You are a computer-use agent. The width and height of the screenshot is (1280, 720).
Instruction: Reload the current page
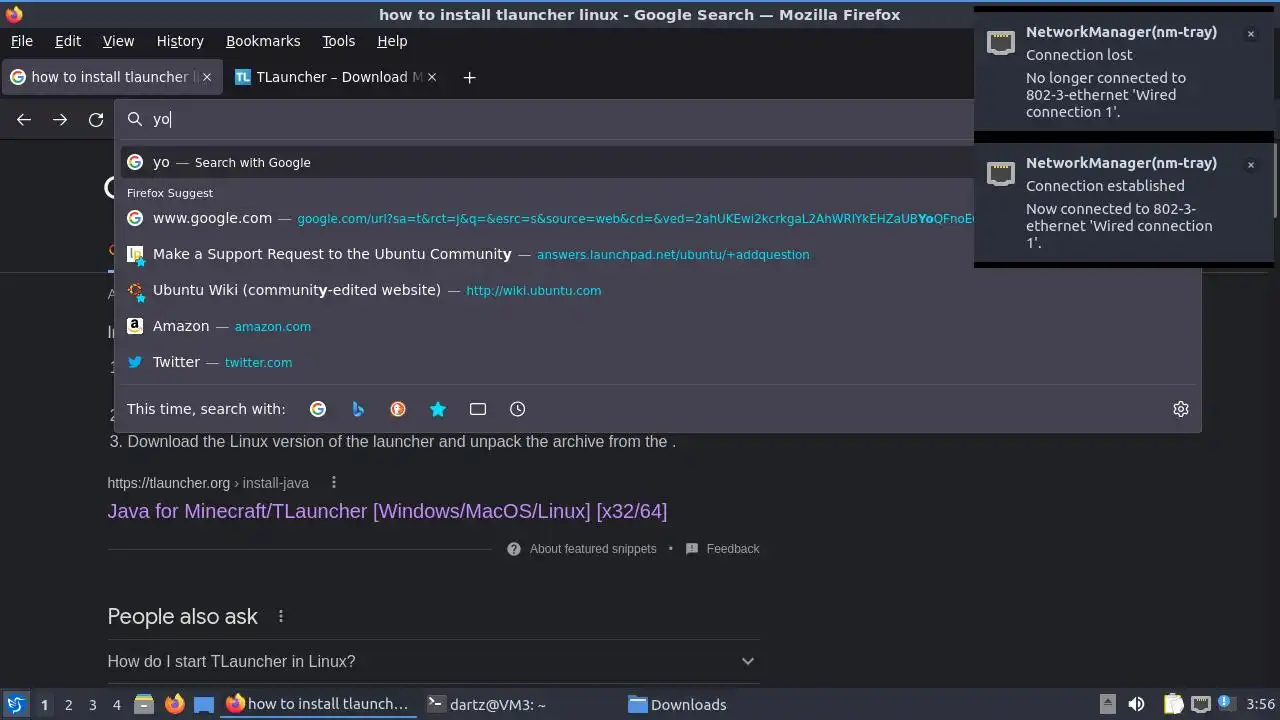pos(96,119)
